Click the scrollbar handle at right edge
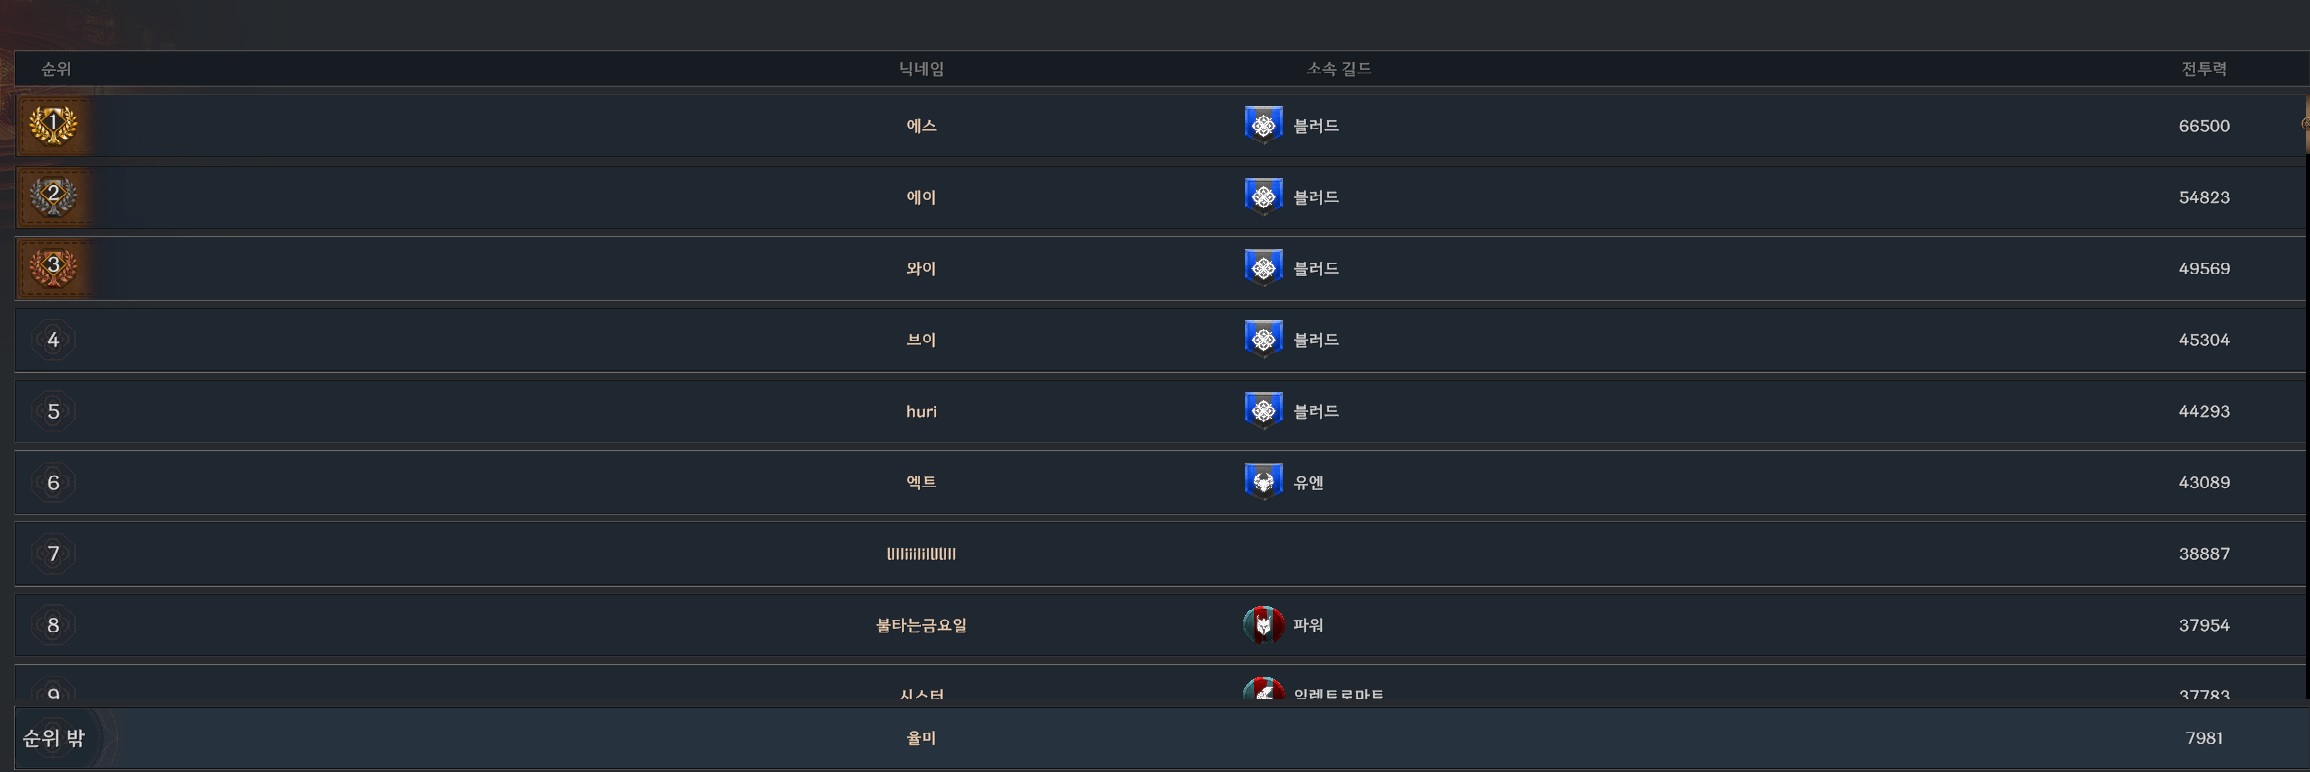 (x=2305, y=124)
